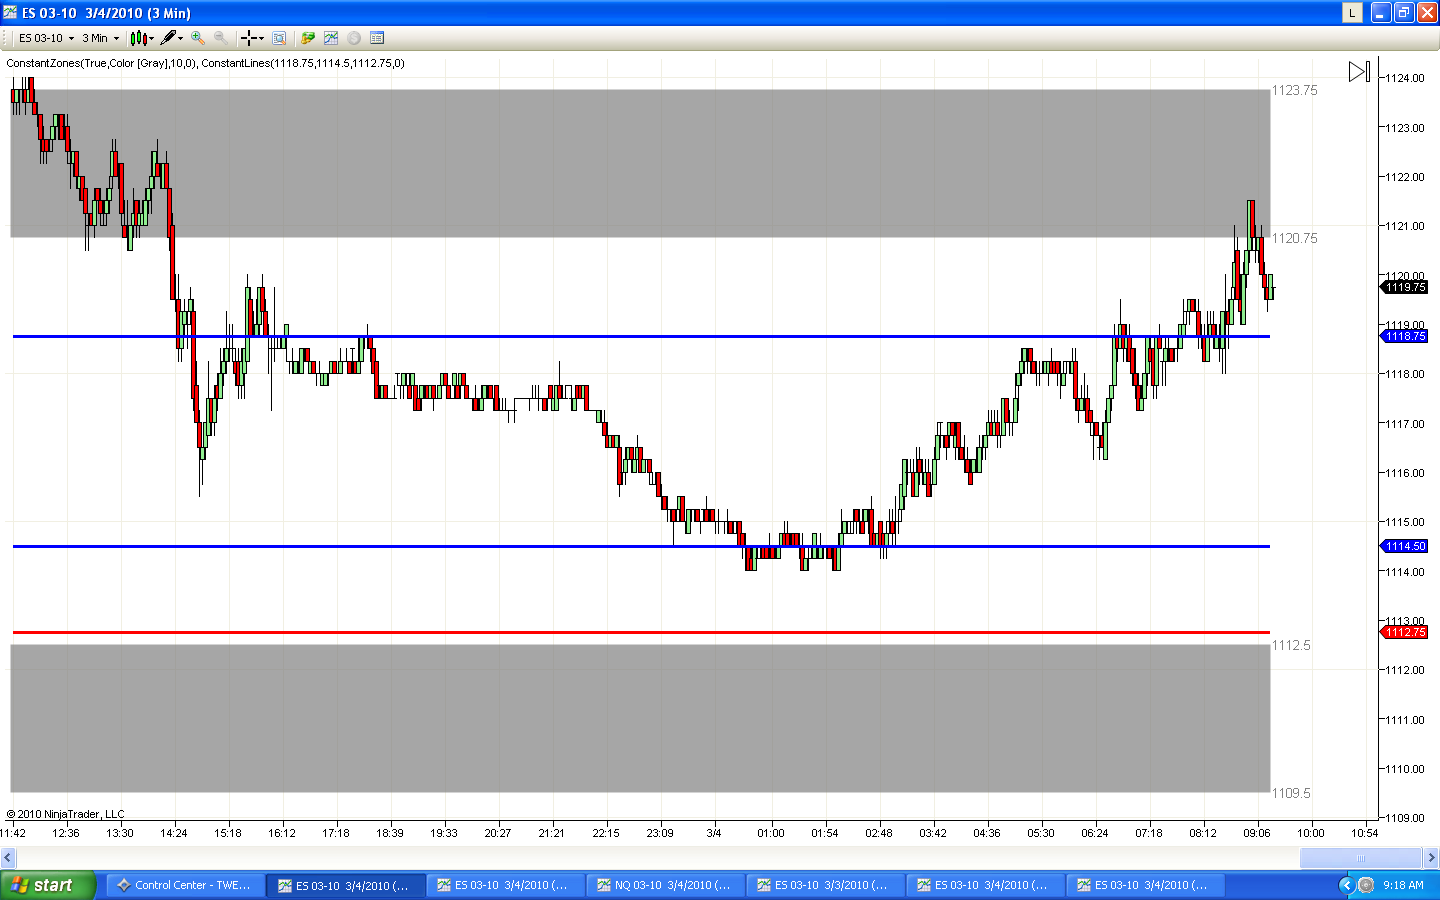Viewport: 1440px width, 900px height.
Task: Click the candlestick chart style icon
Action: (138, 38)
